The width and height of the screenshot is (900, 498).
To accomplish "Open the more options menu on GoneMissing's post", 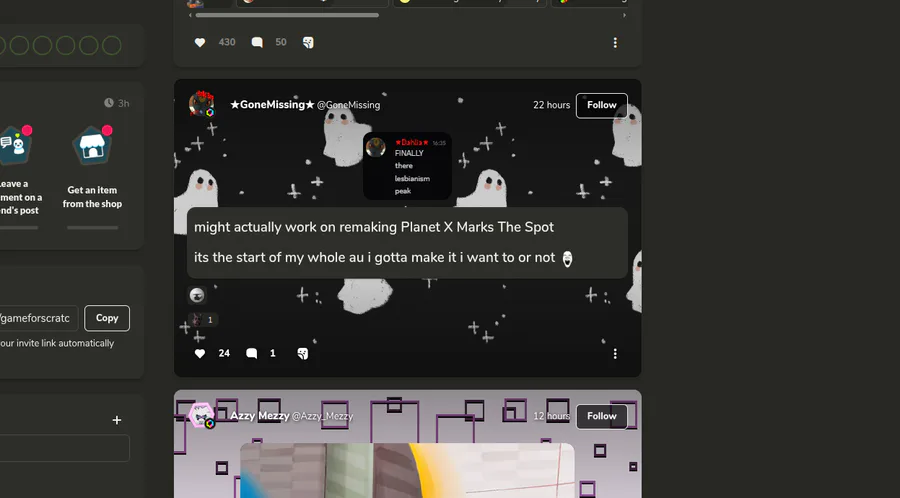I will 615,353.
